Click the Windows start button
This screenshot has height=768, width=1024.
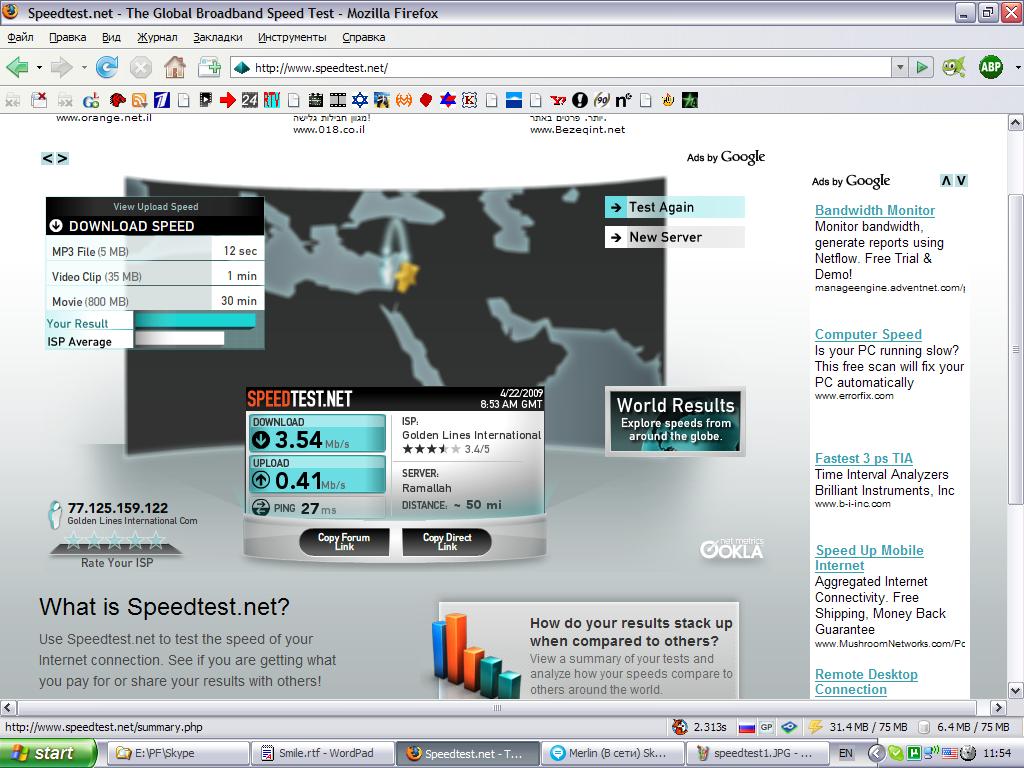point(47,754)
